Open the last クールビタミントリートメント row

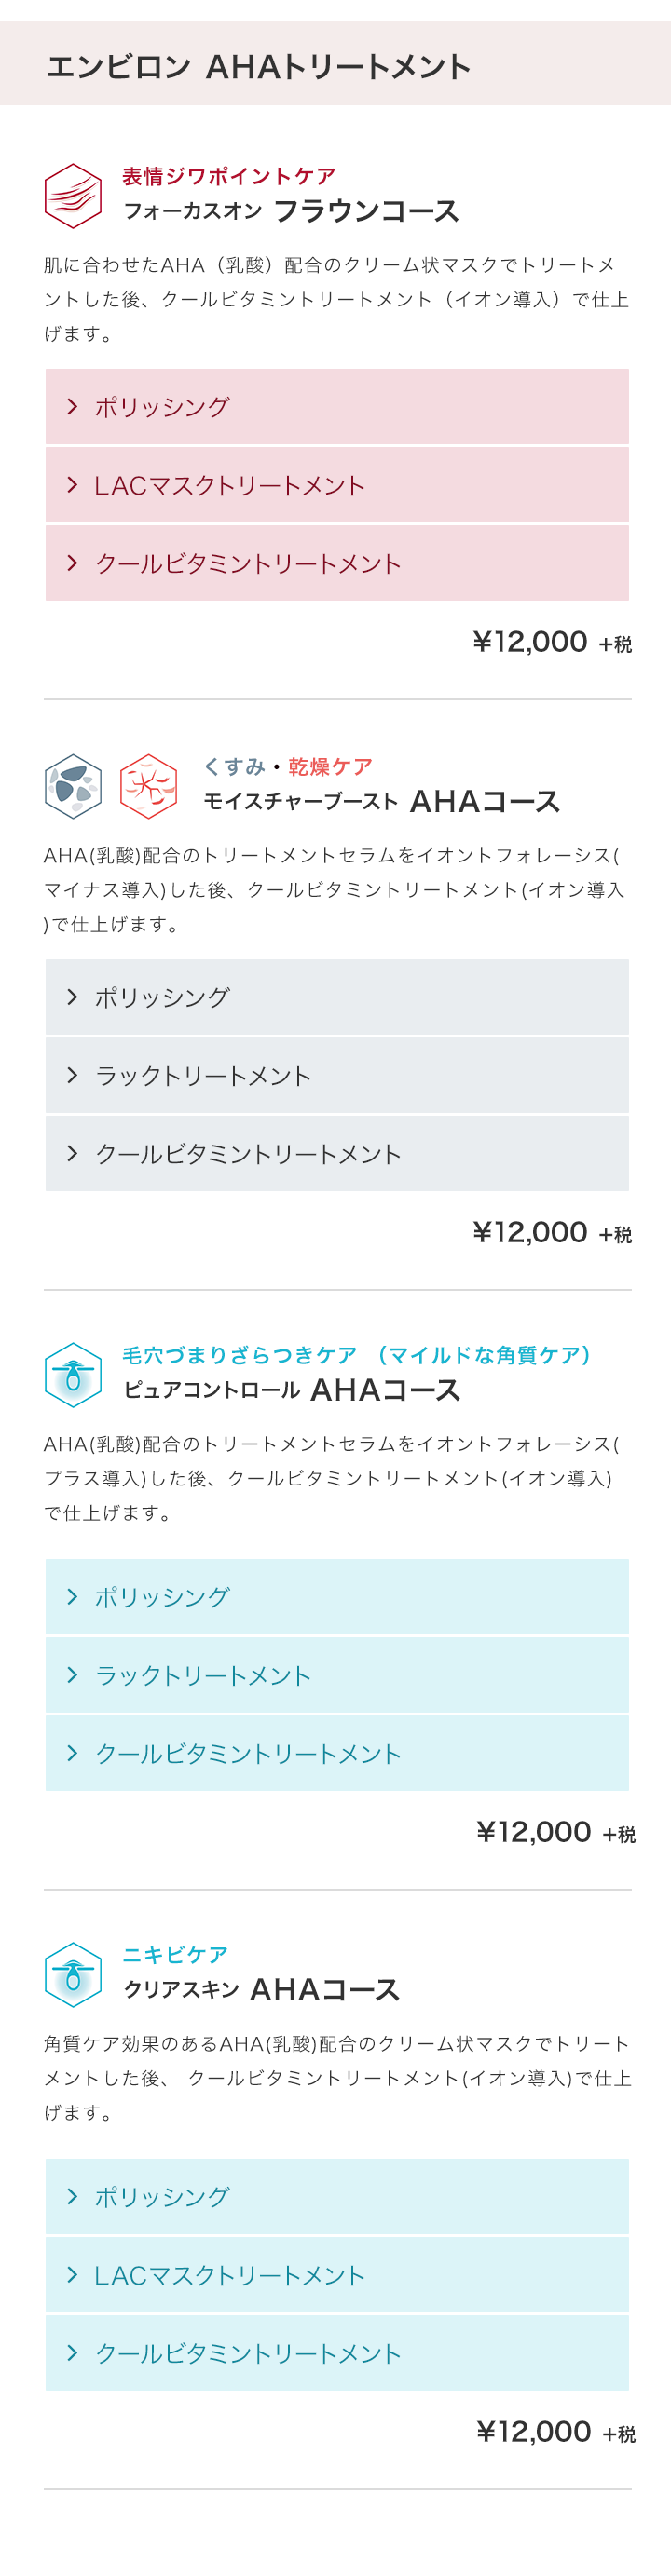337,2353
